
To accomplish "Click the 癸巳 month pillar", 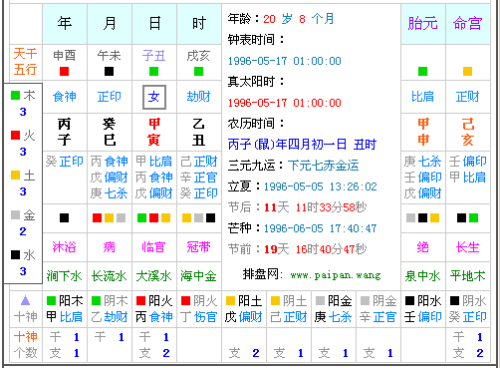I will pos(109,132).
